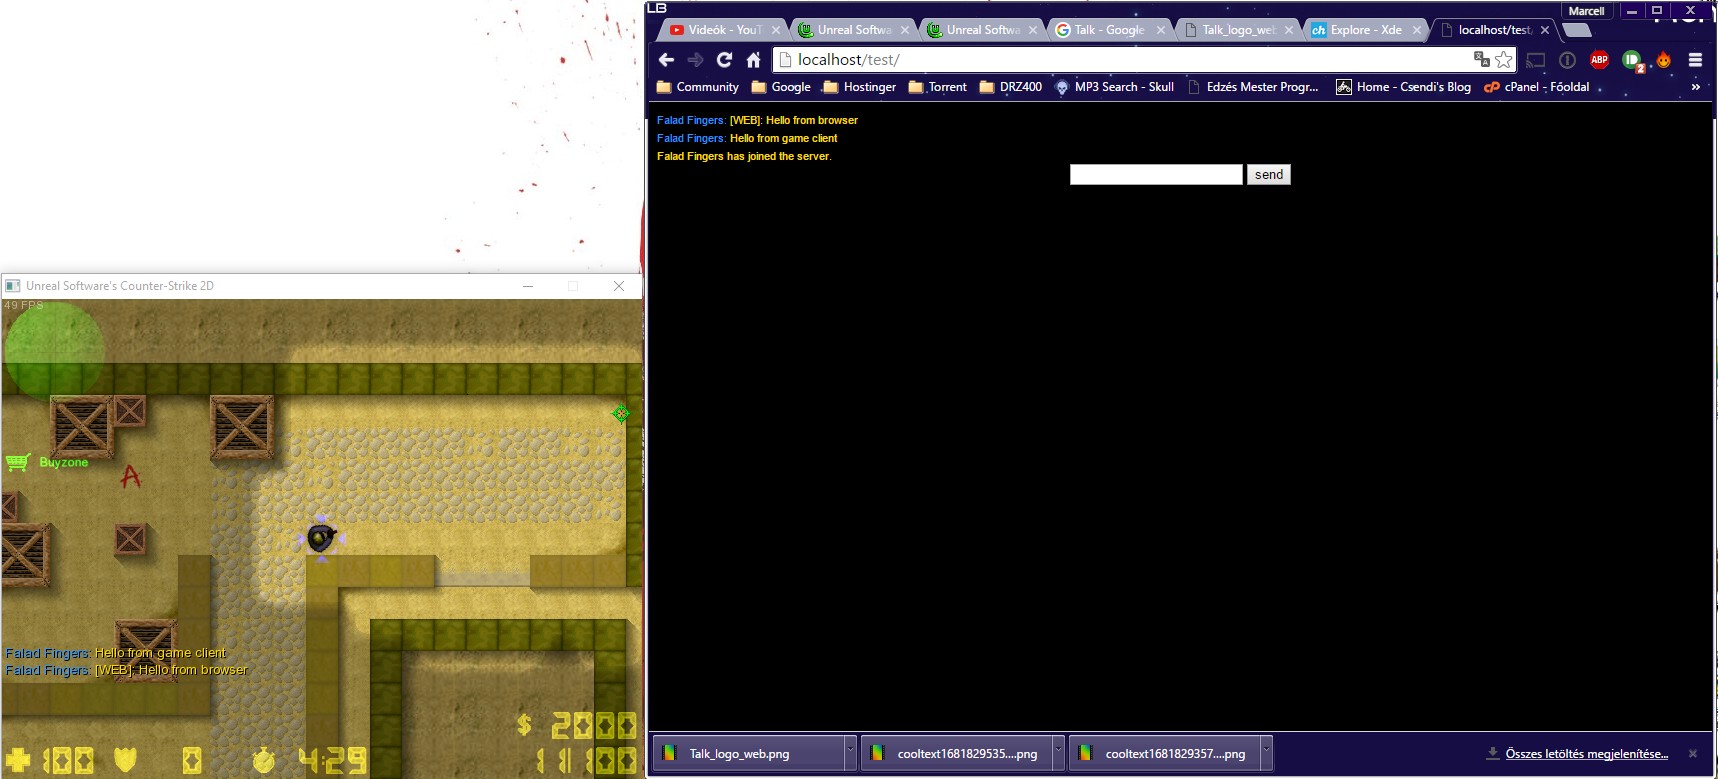
Task: Click the player character in Counter-Strike 2D
Action: pos(321,538)
